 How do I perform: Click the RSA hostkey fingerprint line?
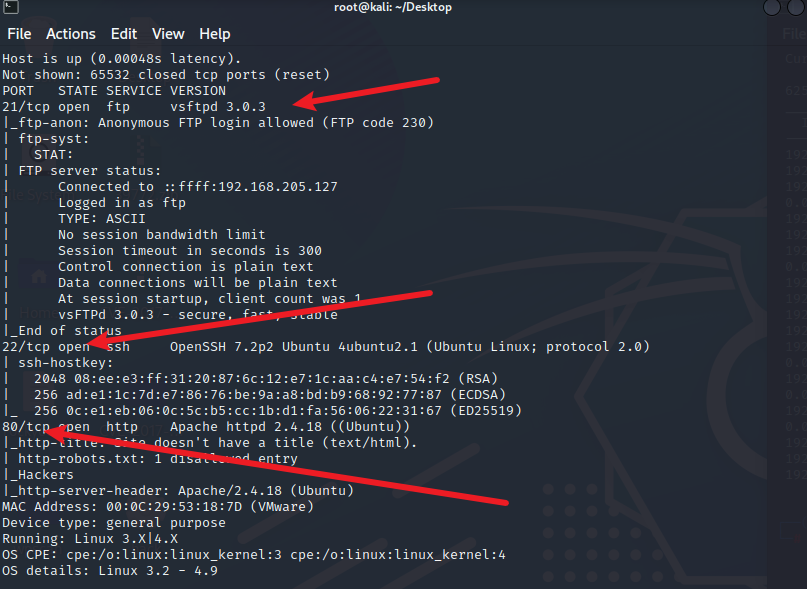(x=266, y=378)
